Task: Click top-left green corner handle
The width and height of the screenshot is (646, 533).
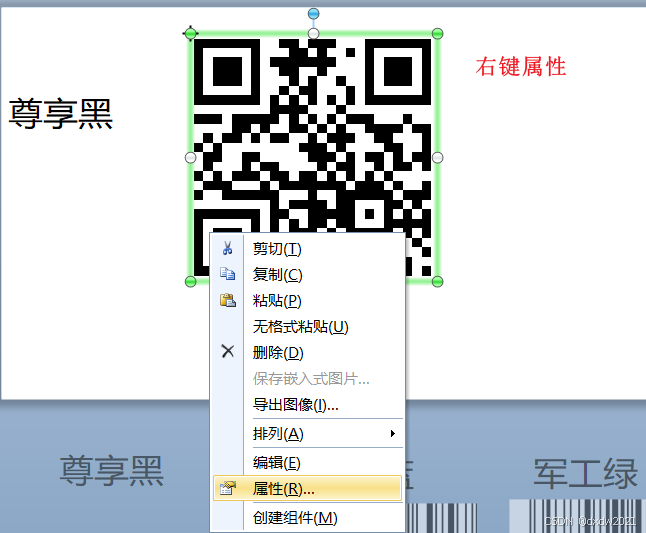Action: [190, 33]
